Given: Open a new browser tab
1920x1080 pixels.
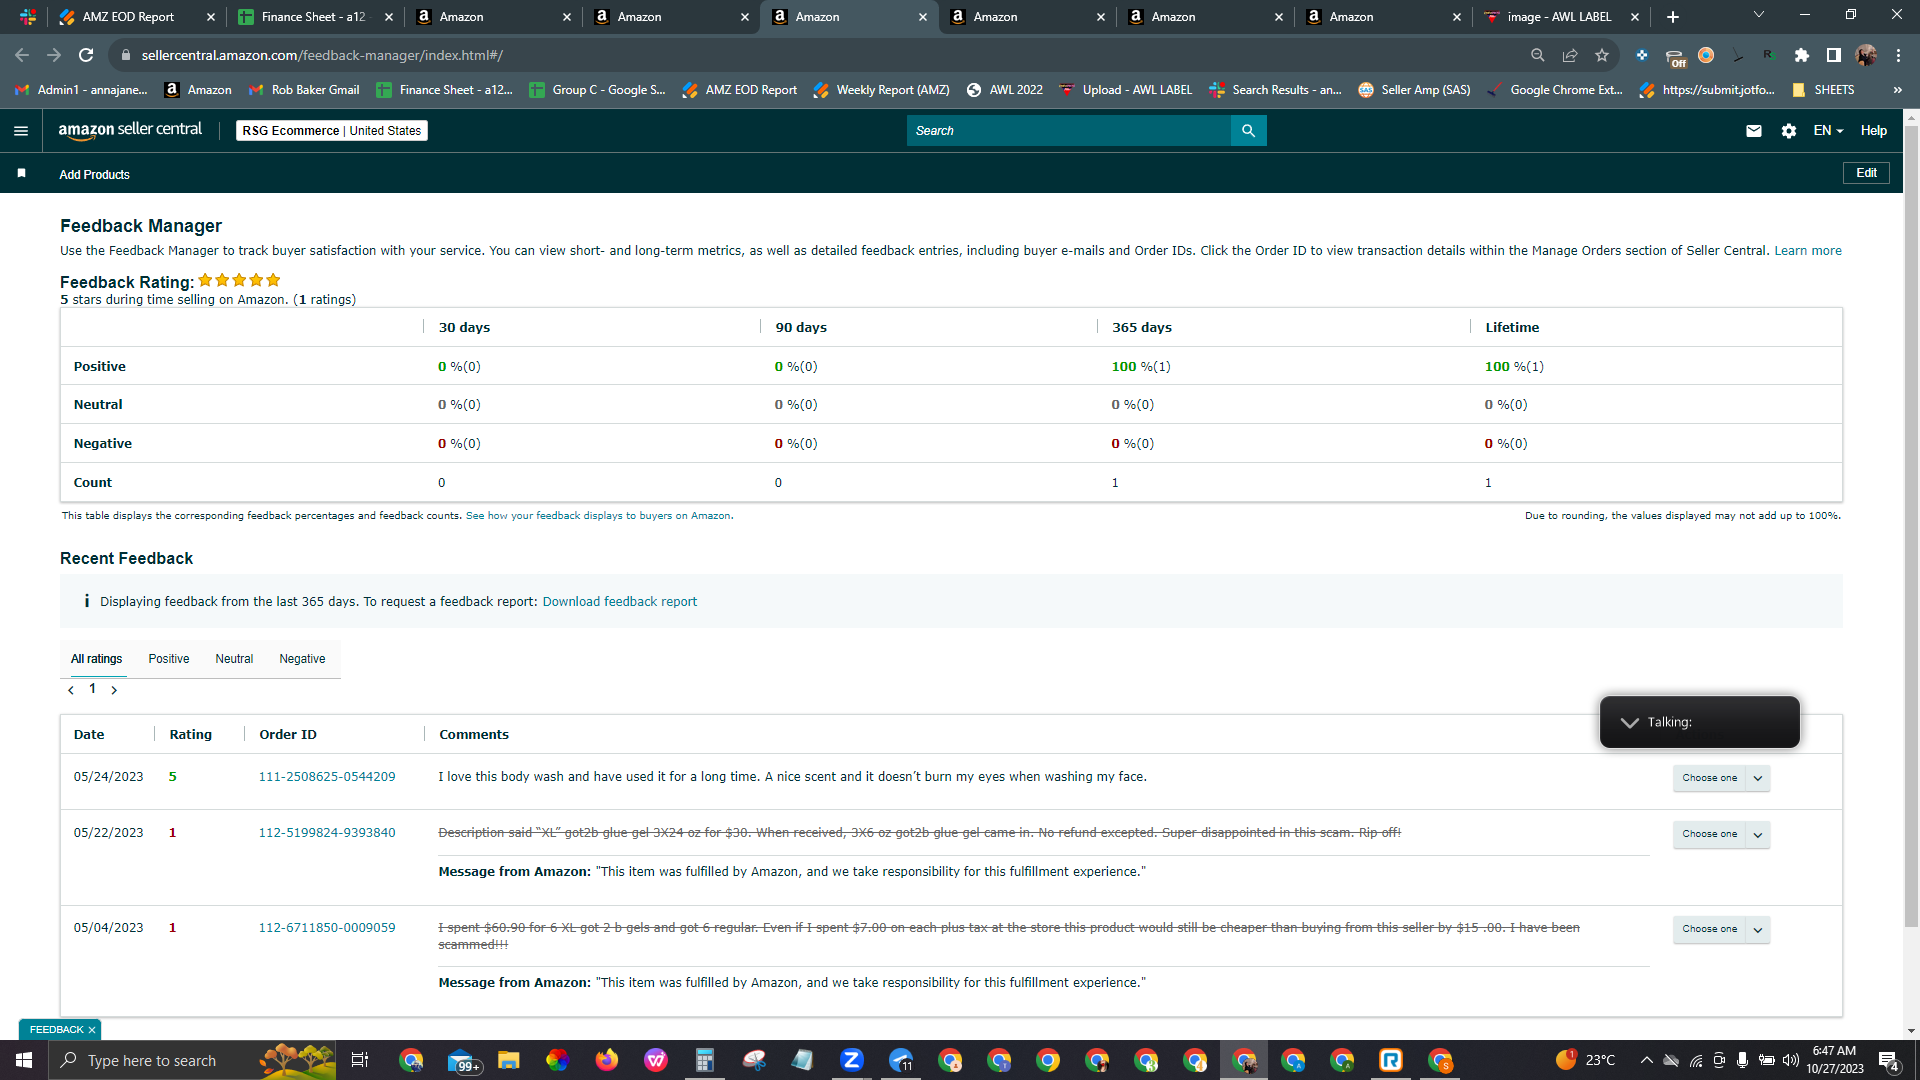Looking at the screenshot, I should (1673, 17).
